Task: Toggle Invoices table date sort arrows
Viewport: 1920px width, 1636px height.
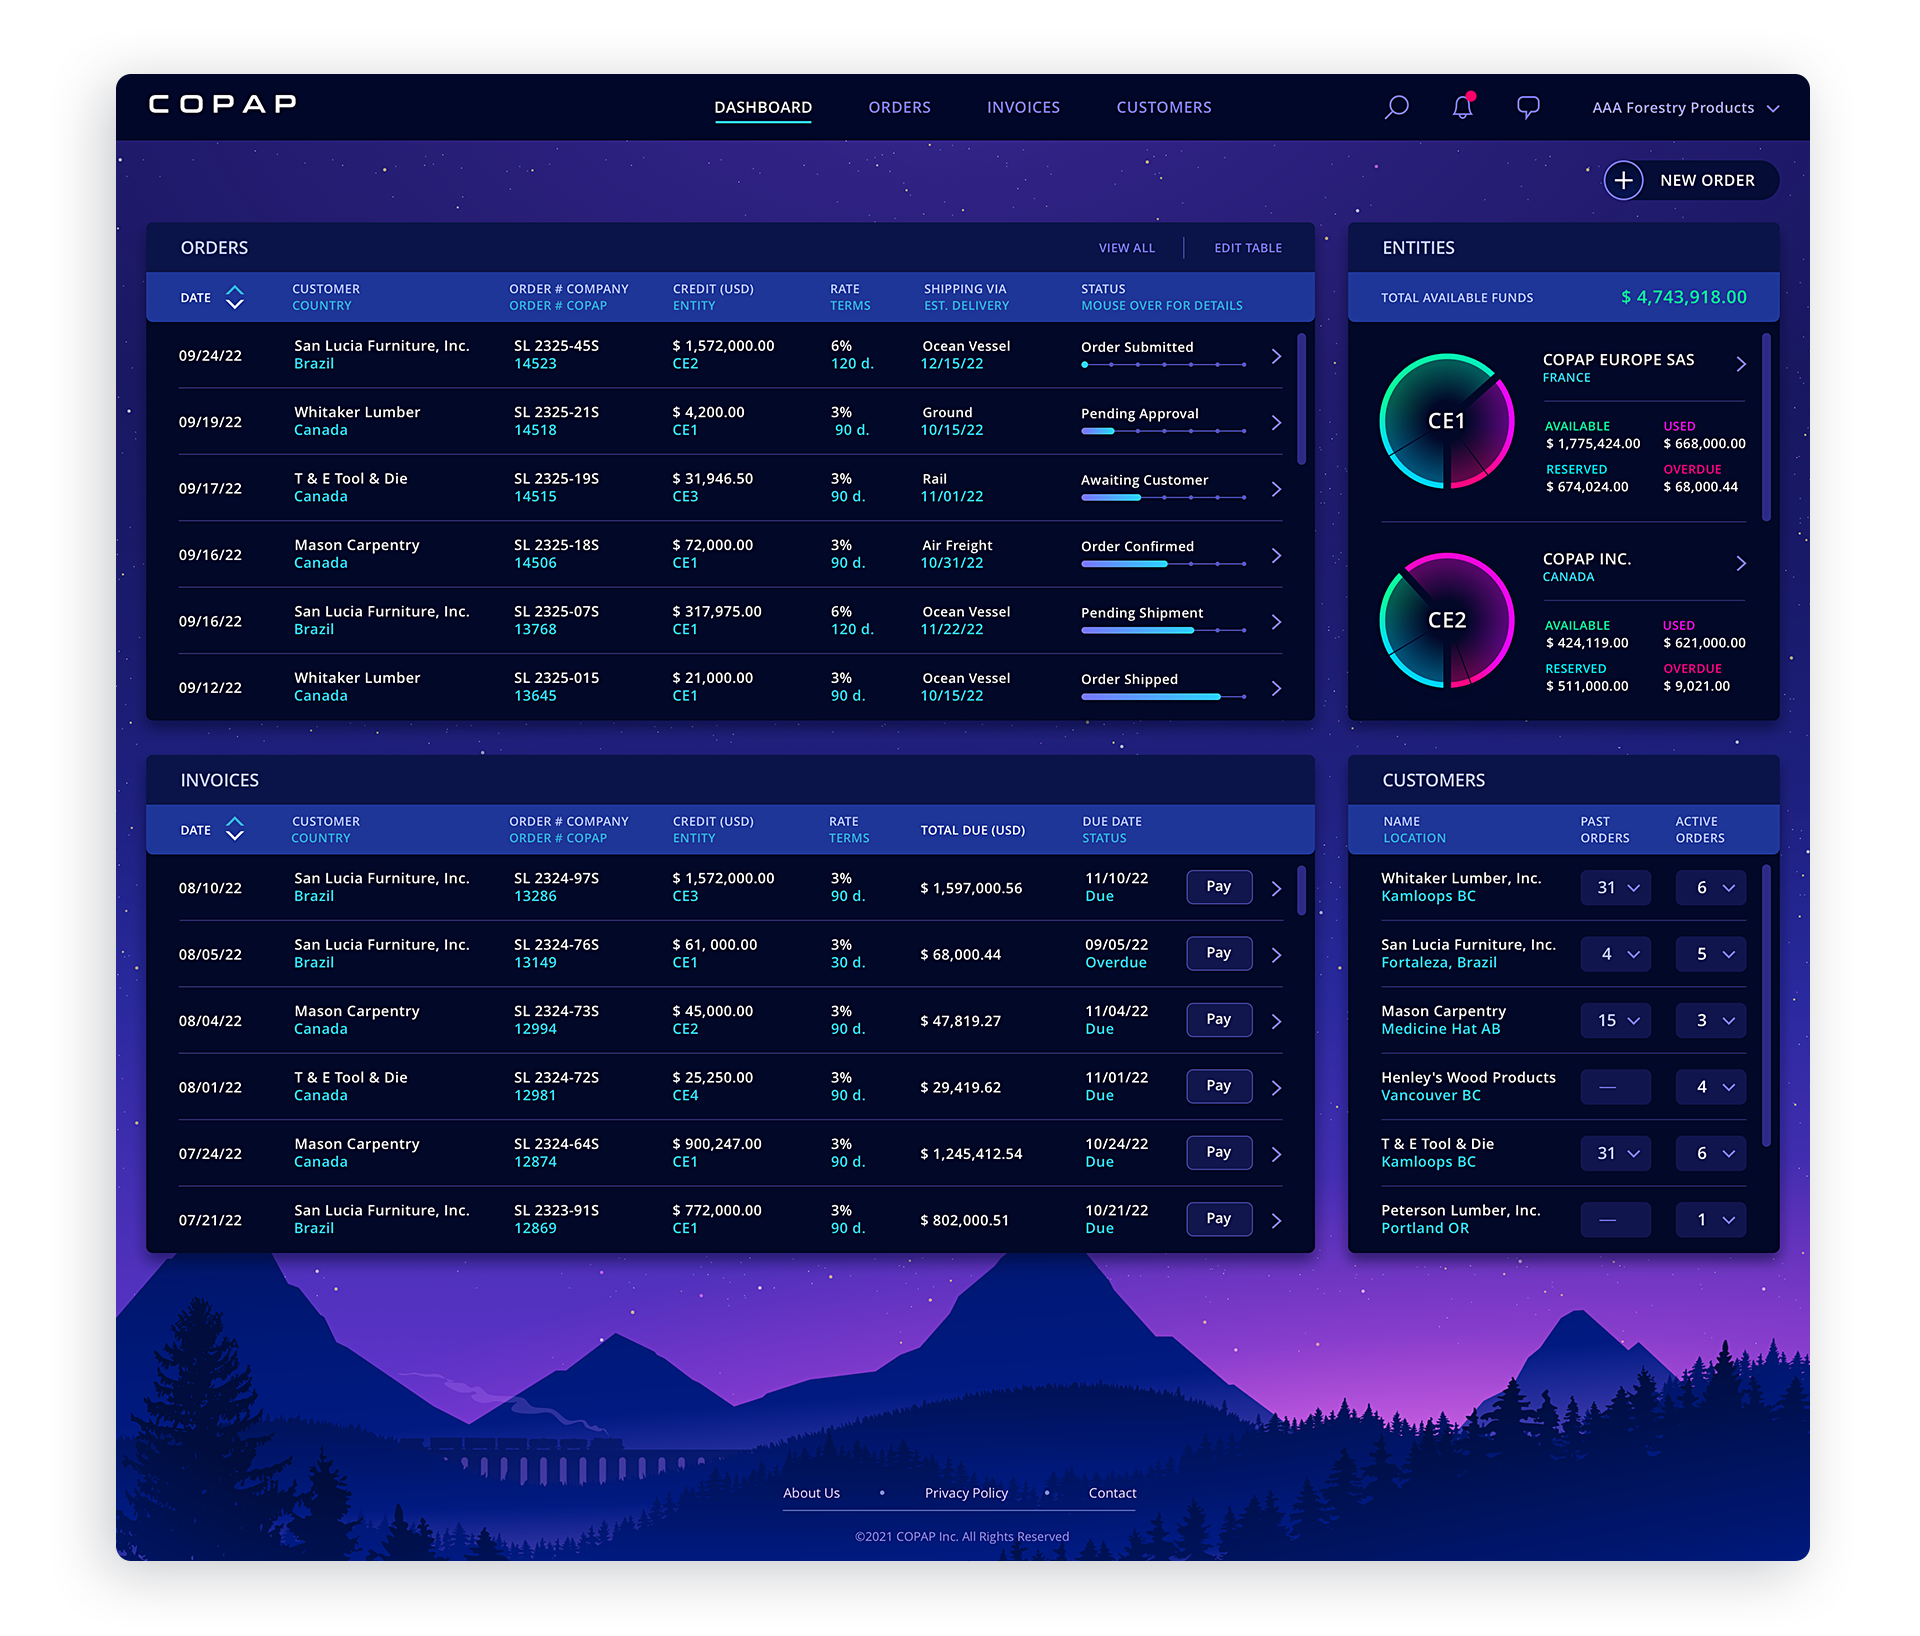Action: (235, 829)
